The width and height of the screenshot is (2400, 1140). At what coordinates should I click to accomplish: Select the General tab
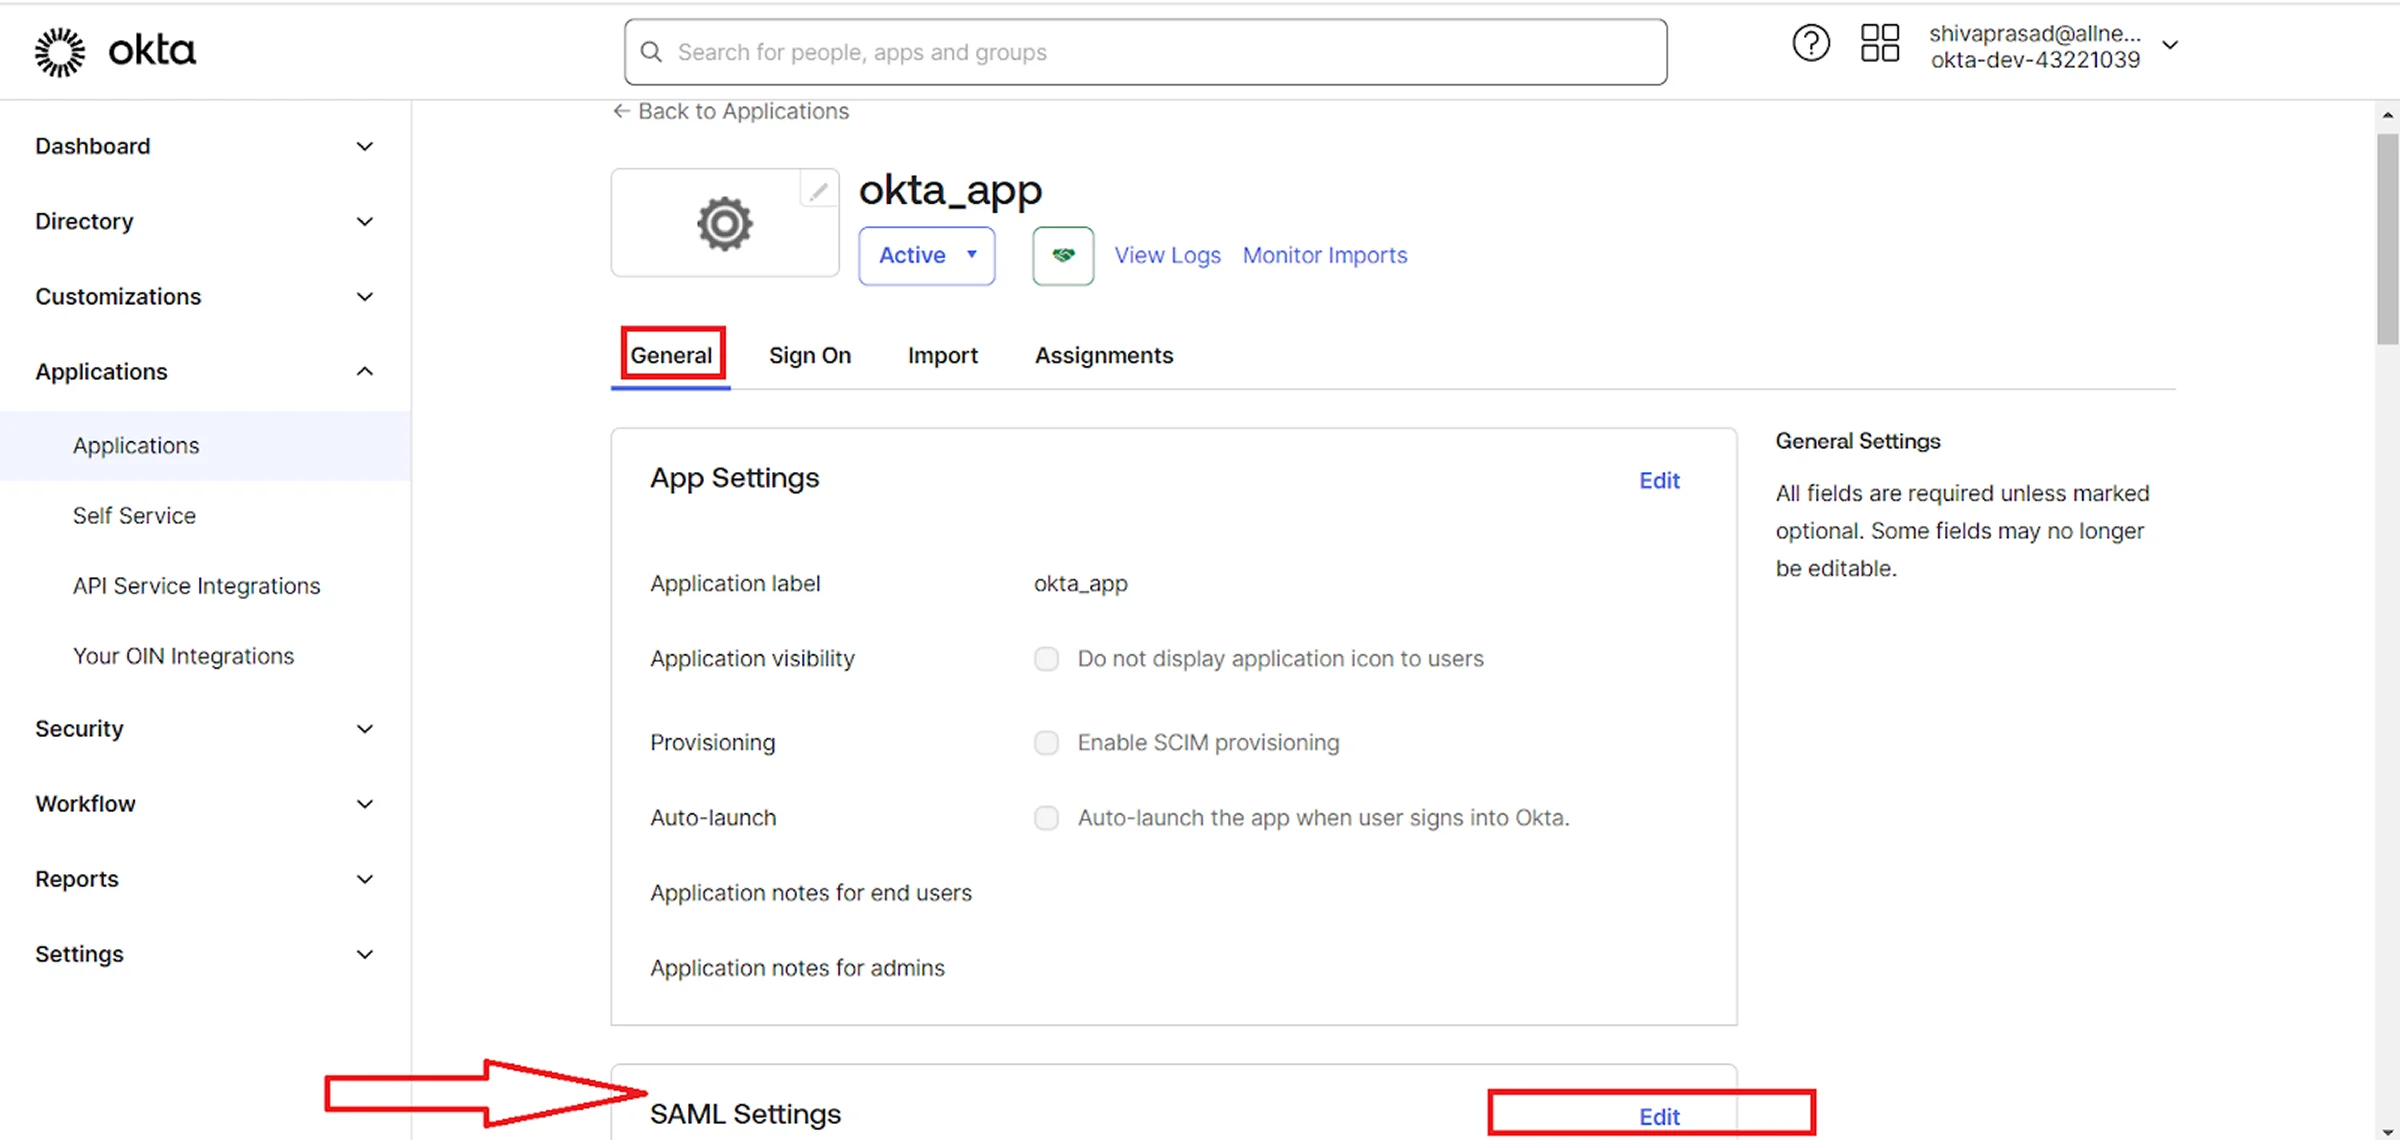pos(671,355)
